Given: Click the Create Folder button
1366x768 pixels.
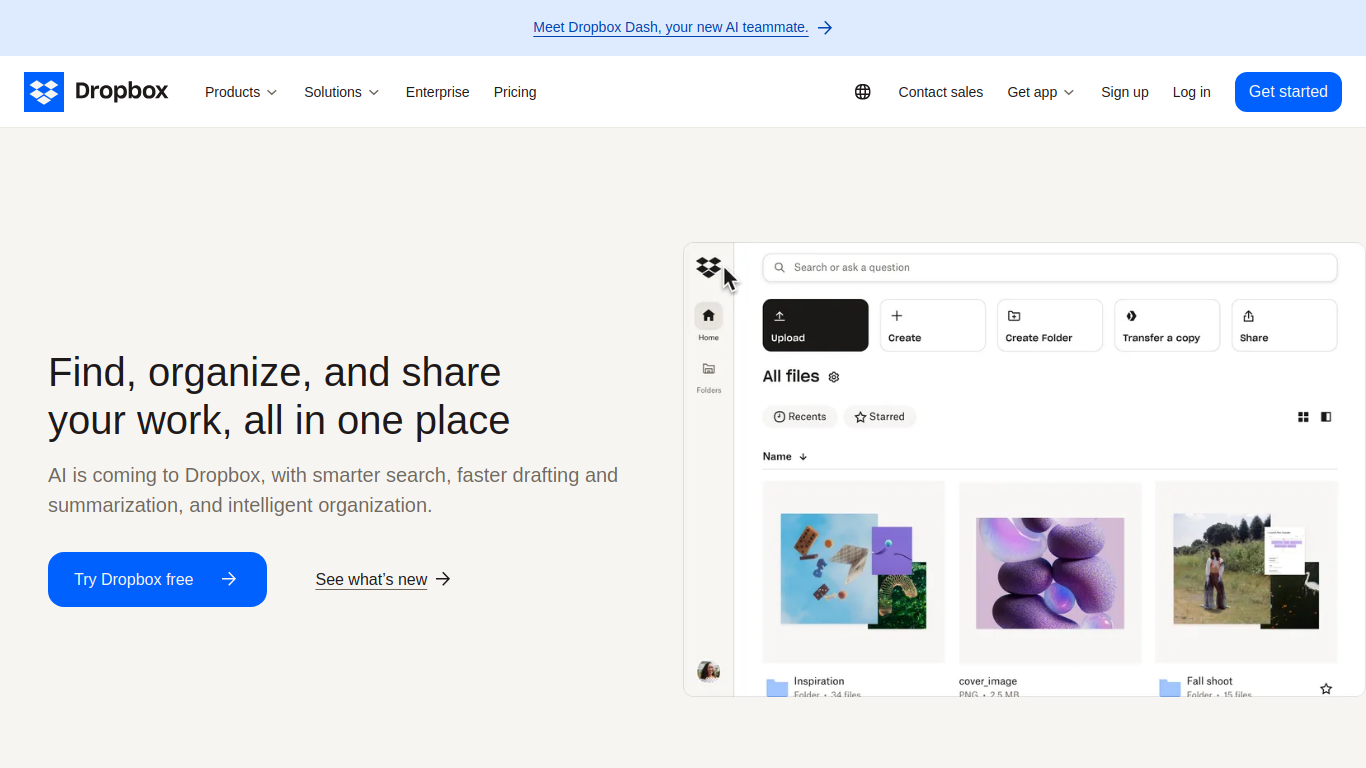Looking at the screenshot, I should pyautogui.click(x=1050, y=325).
